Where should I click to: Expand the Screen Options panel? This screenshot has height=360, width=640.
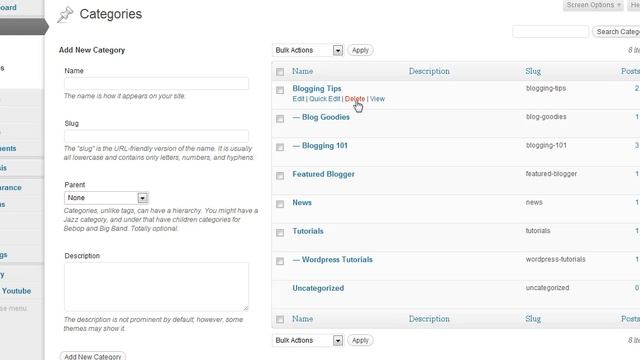point(593,5)
